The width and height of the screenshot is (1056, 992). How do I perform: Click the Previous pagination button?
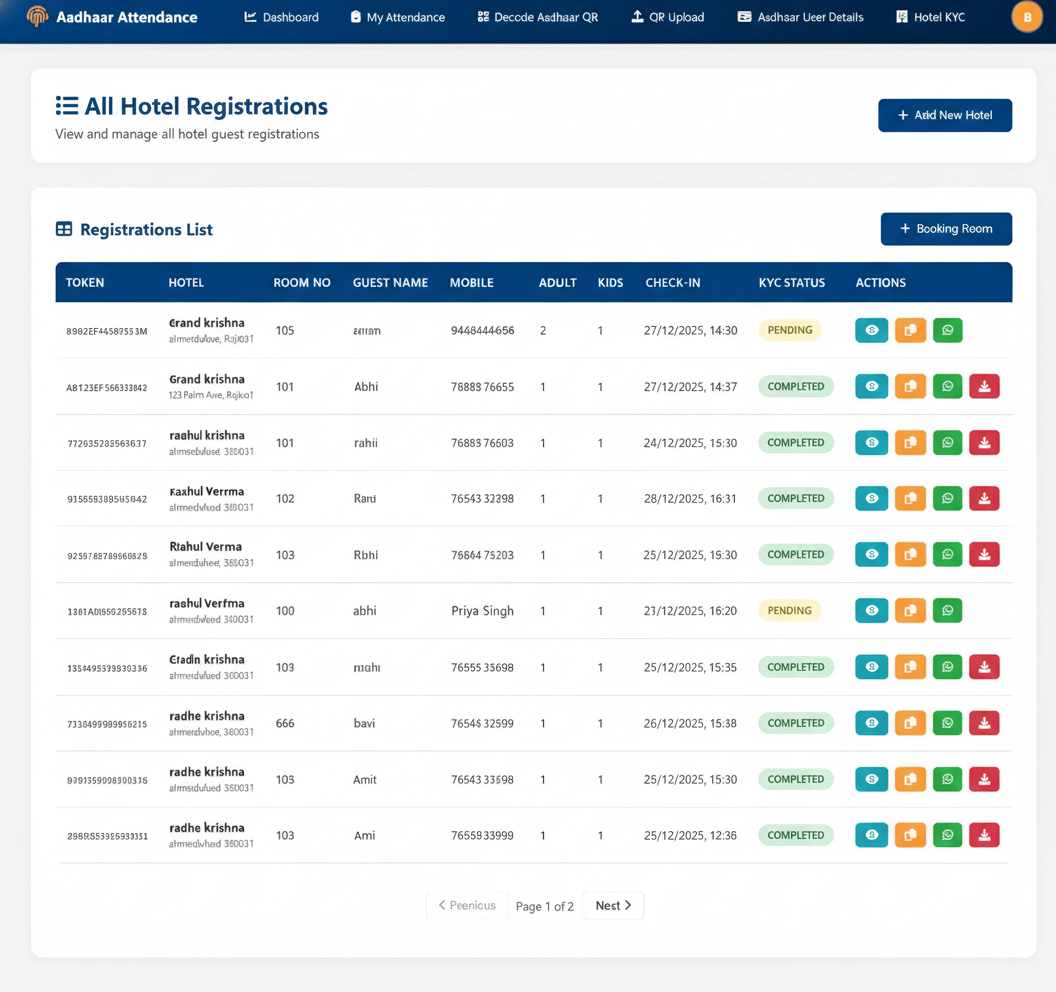(x=466, y=905)
